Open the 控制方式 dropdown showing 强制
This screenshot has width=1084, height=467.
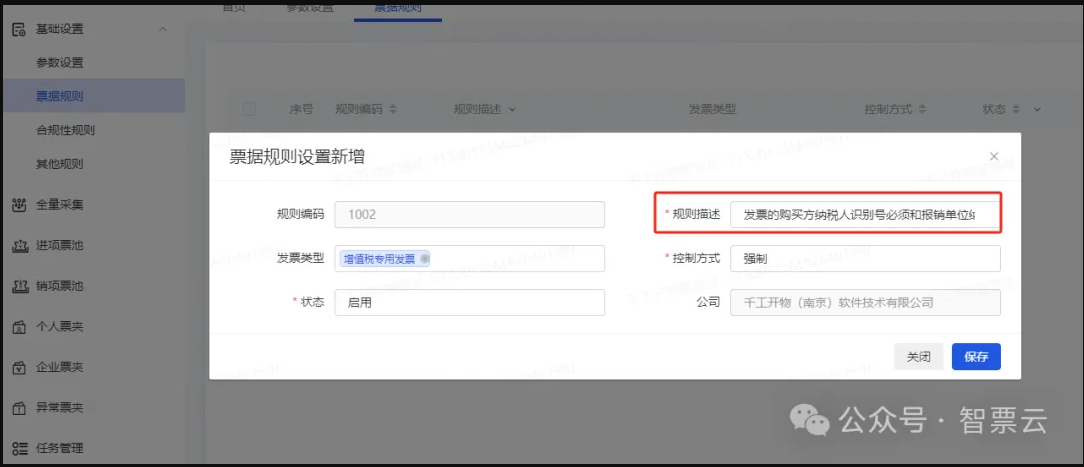pos(865,258)
